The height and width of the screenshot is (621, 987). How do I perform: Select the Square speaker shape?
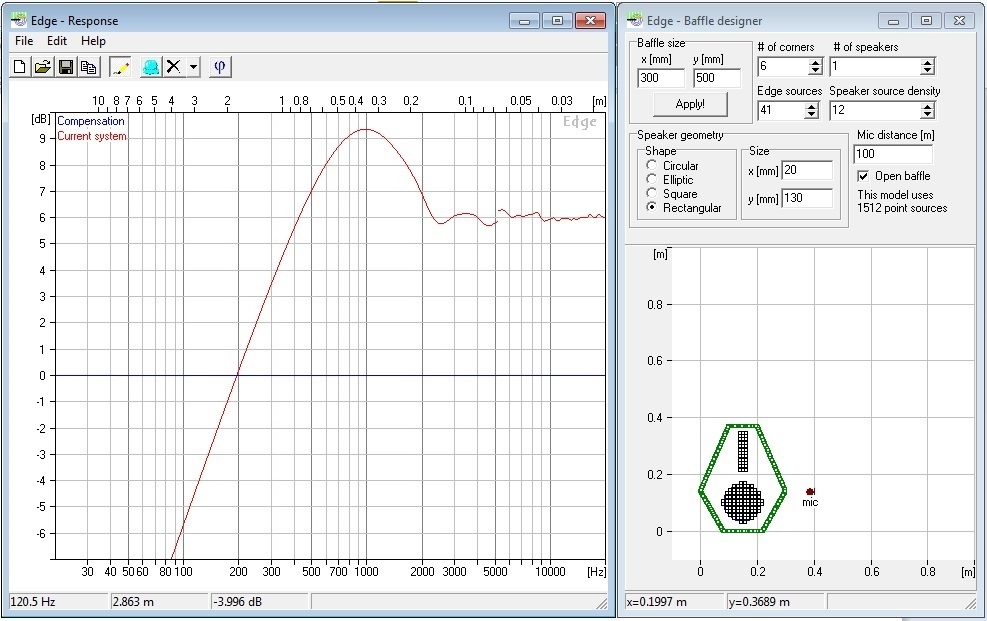click(651, 193)
